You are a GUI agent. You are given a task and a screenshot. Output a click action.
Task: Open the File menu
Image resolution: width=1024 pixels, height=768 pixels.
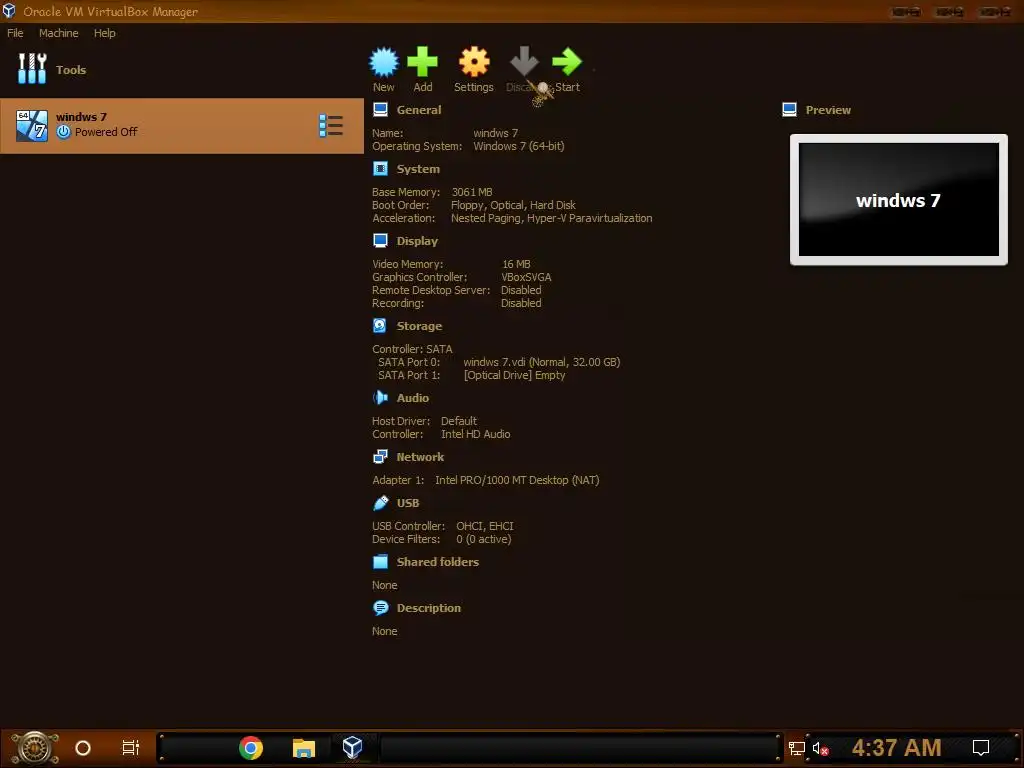tap(15, 33)
